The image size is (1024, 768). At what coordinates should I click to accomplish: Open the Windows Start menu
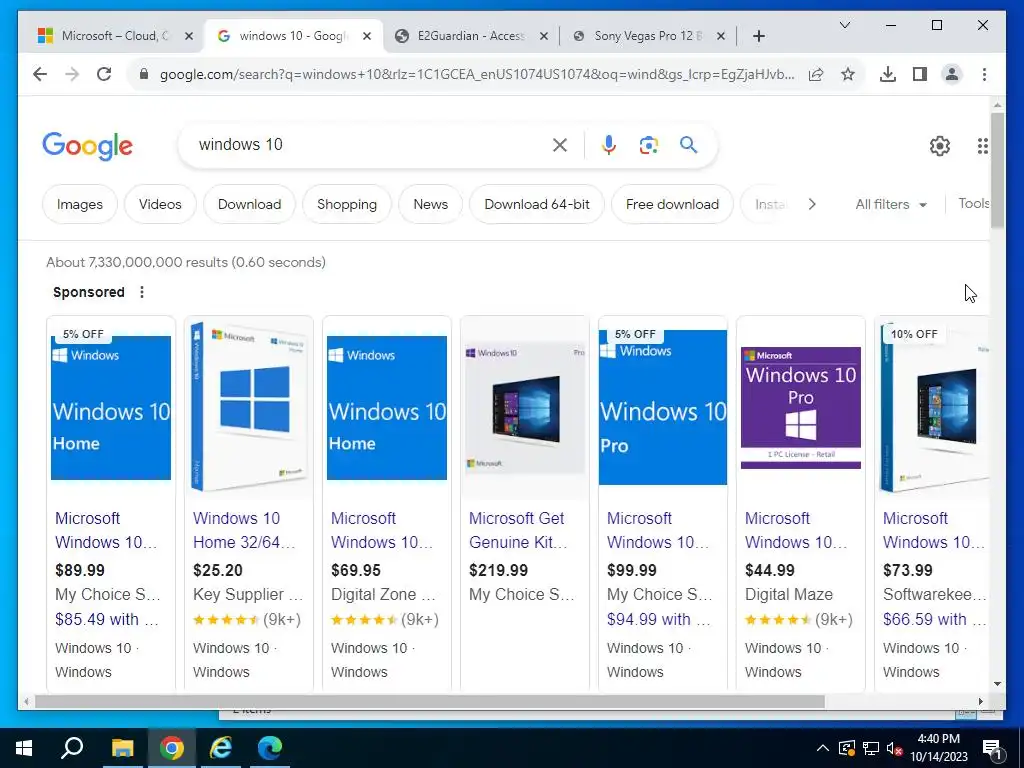[24, 748]
